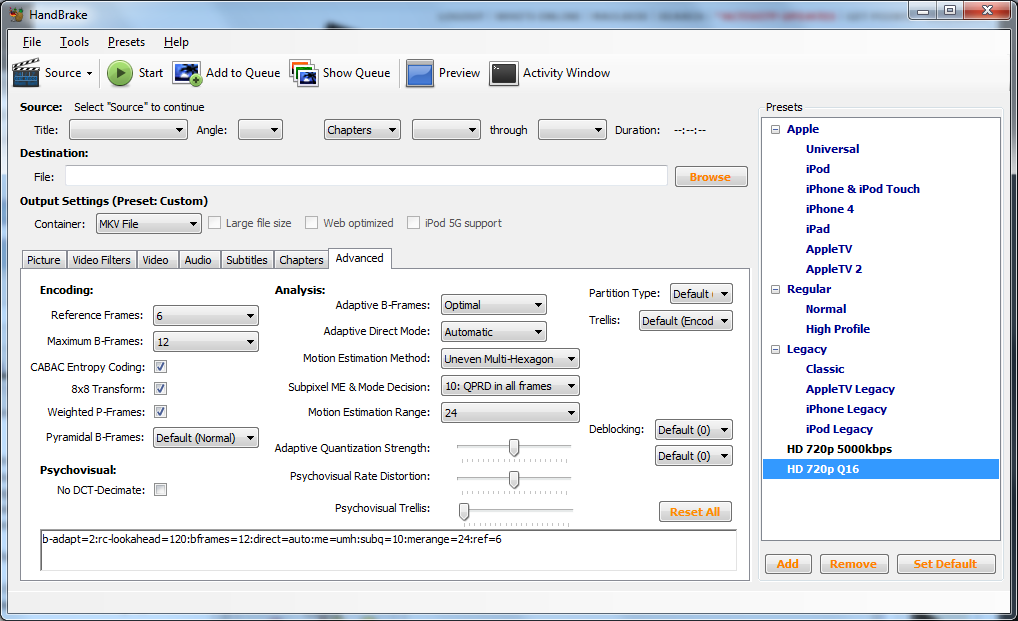Switch to the Chapters tab
The width and height of the screenshot is (1018, 621).
[x=301, y=260]
